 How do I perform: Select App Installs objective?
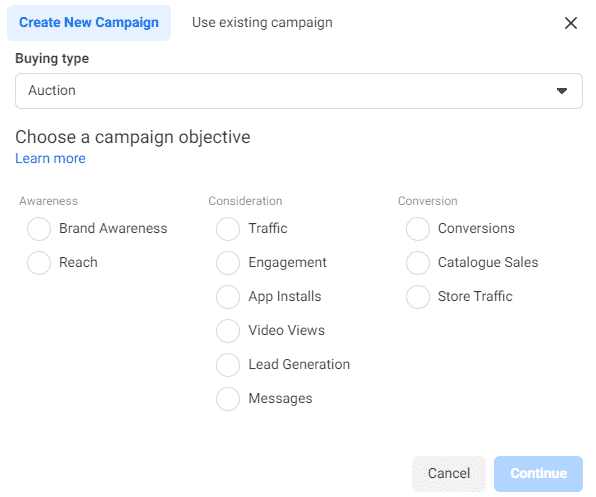click(x=228, y=297)
